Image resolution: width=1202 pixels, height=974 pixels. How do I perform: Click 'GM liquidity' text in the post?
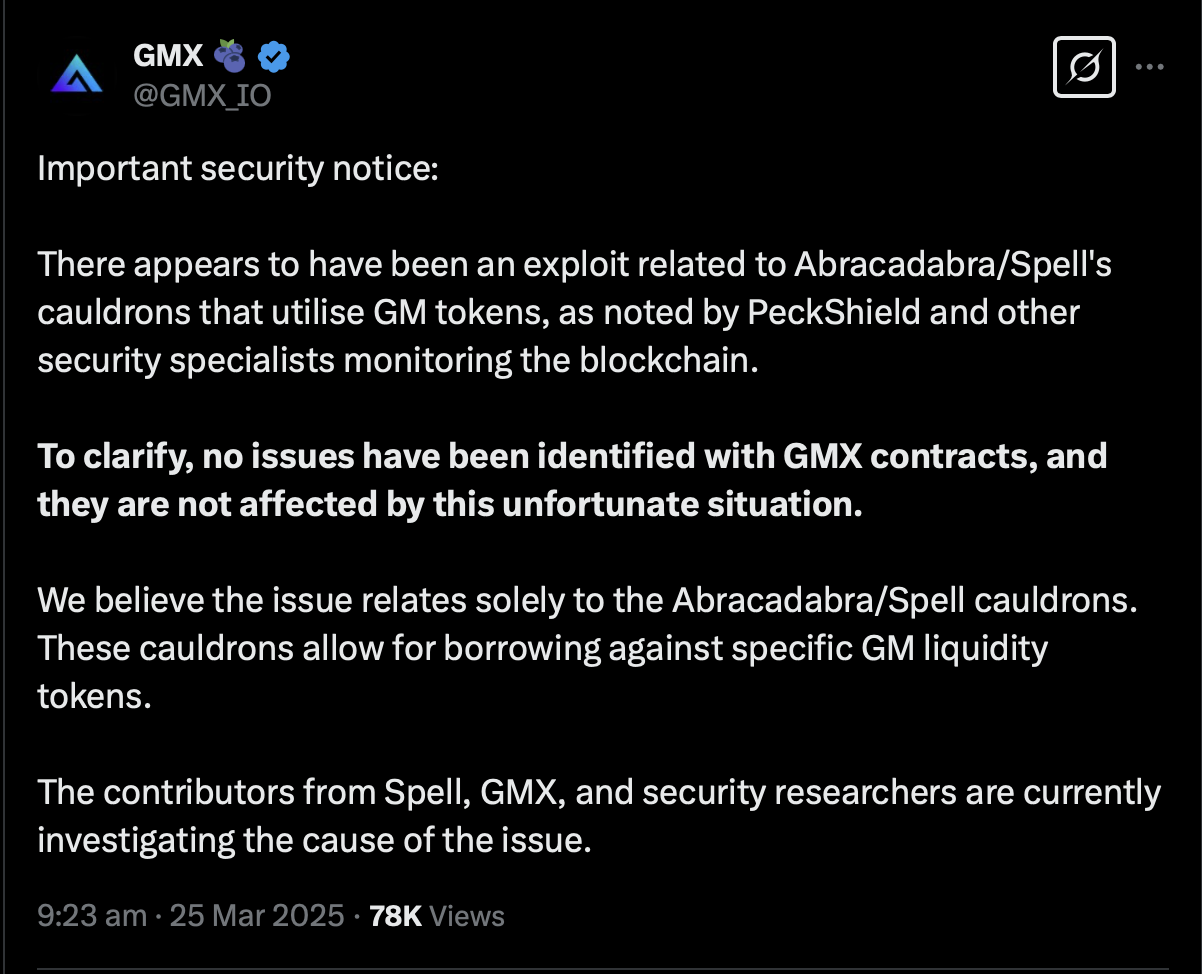tap(954, 648)
